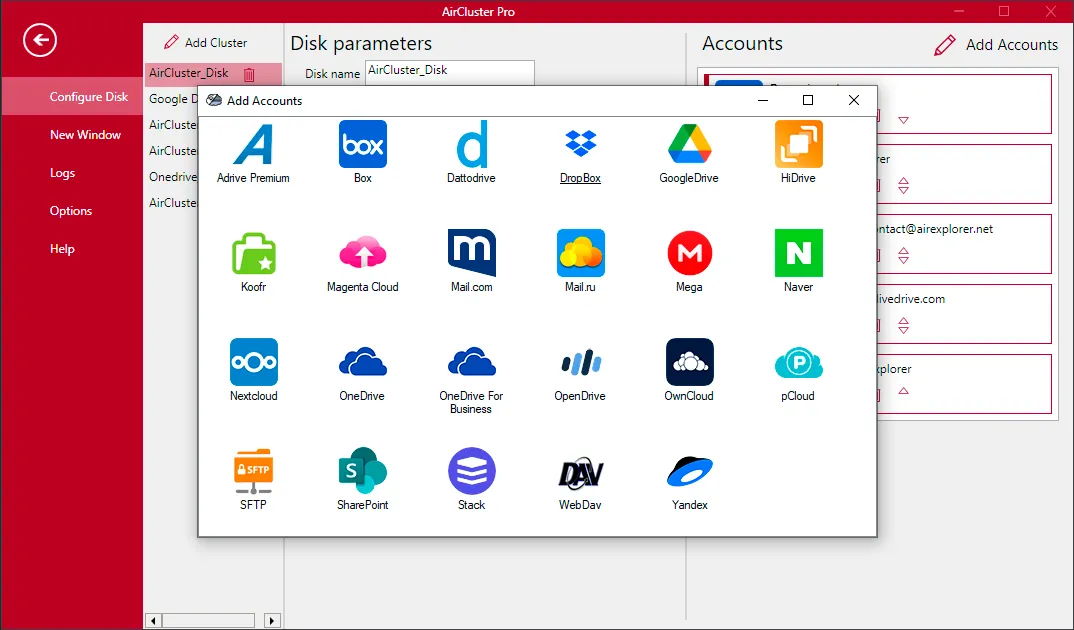Delete the AirCluster_Disk cluster via trash icon

click(x=249, y=74)
